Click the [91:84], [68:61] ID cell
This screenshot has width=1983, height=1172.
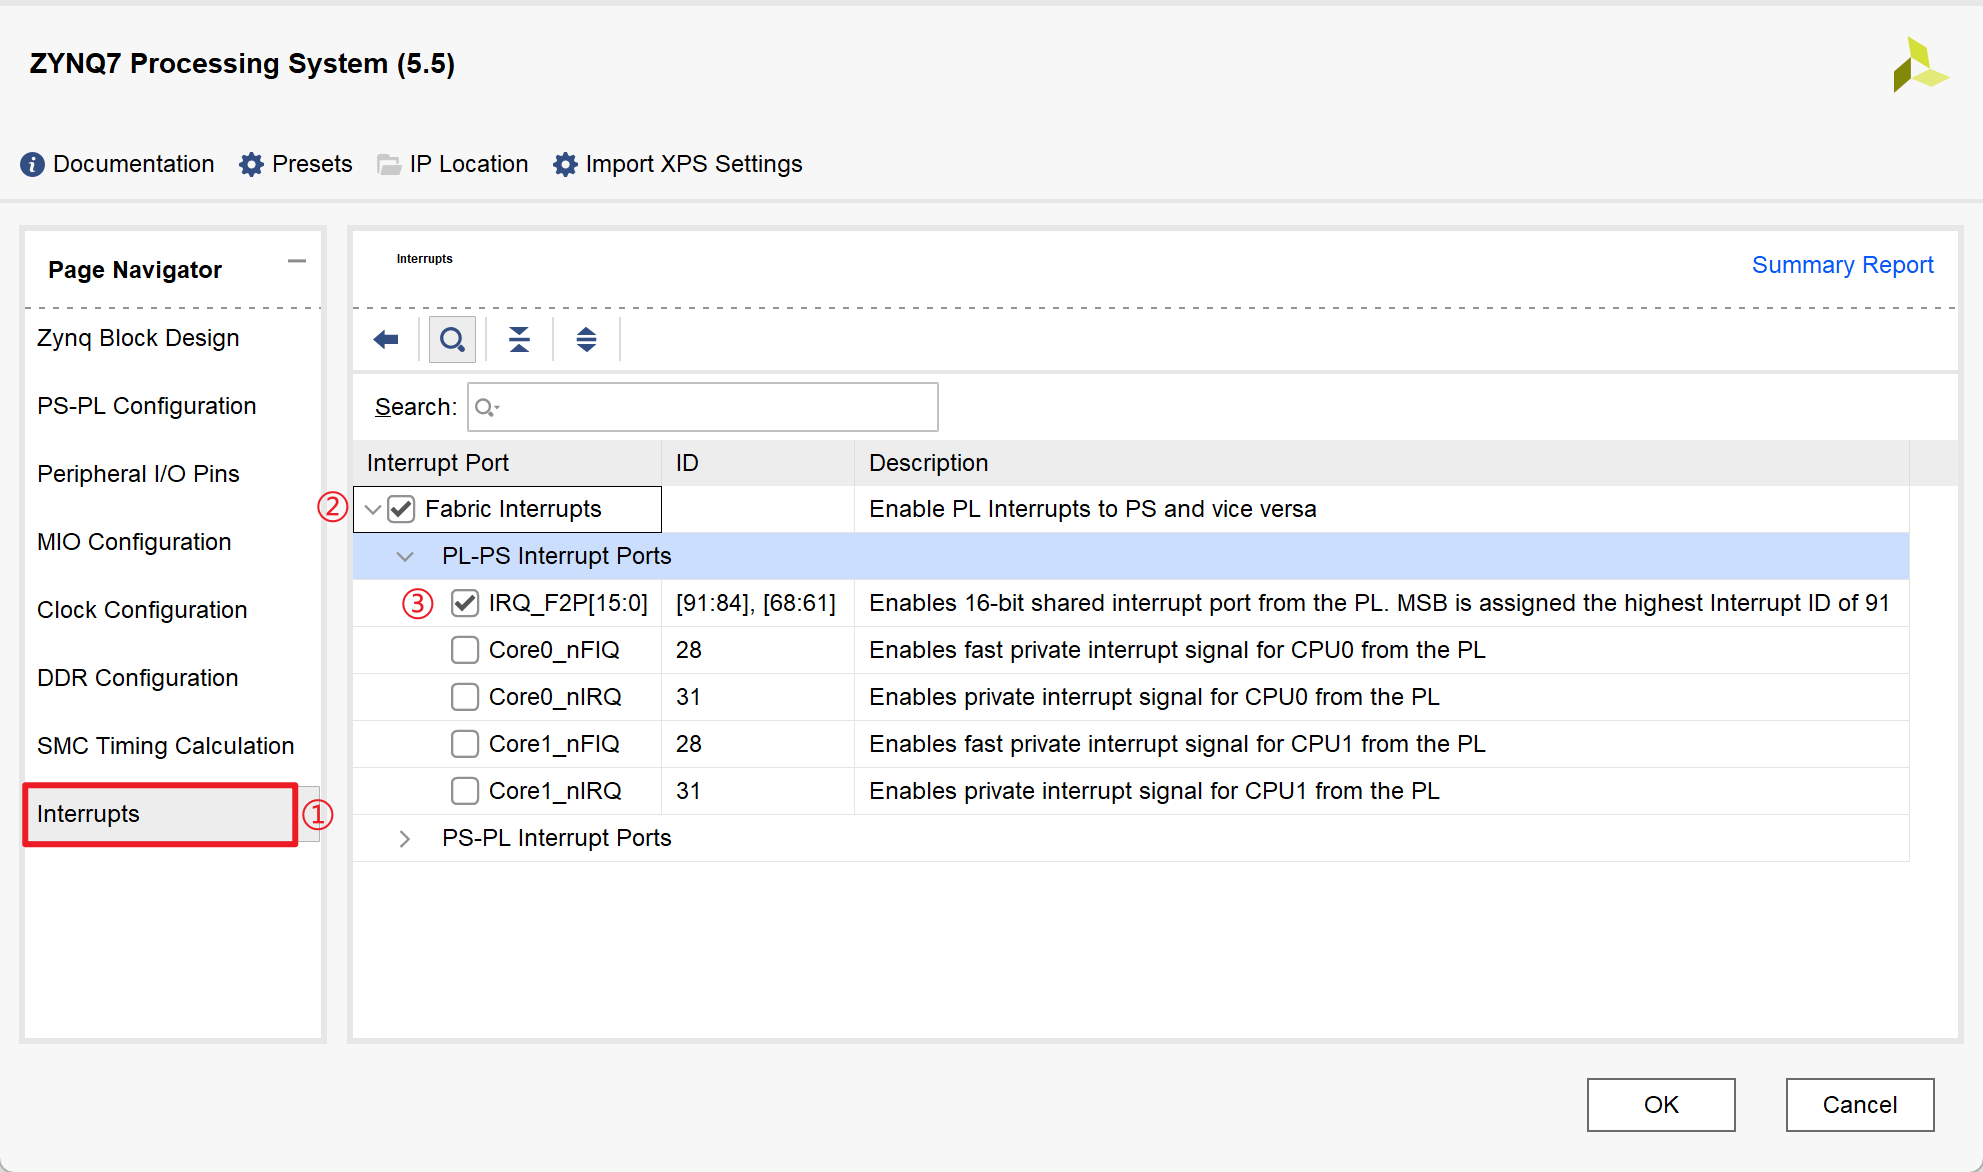pyautogui.click(x=756, y=603)
